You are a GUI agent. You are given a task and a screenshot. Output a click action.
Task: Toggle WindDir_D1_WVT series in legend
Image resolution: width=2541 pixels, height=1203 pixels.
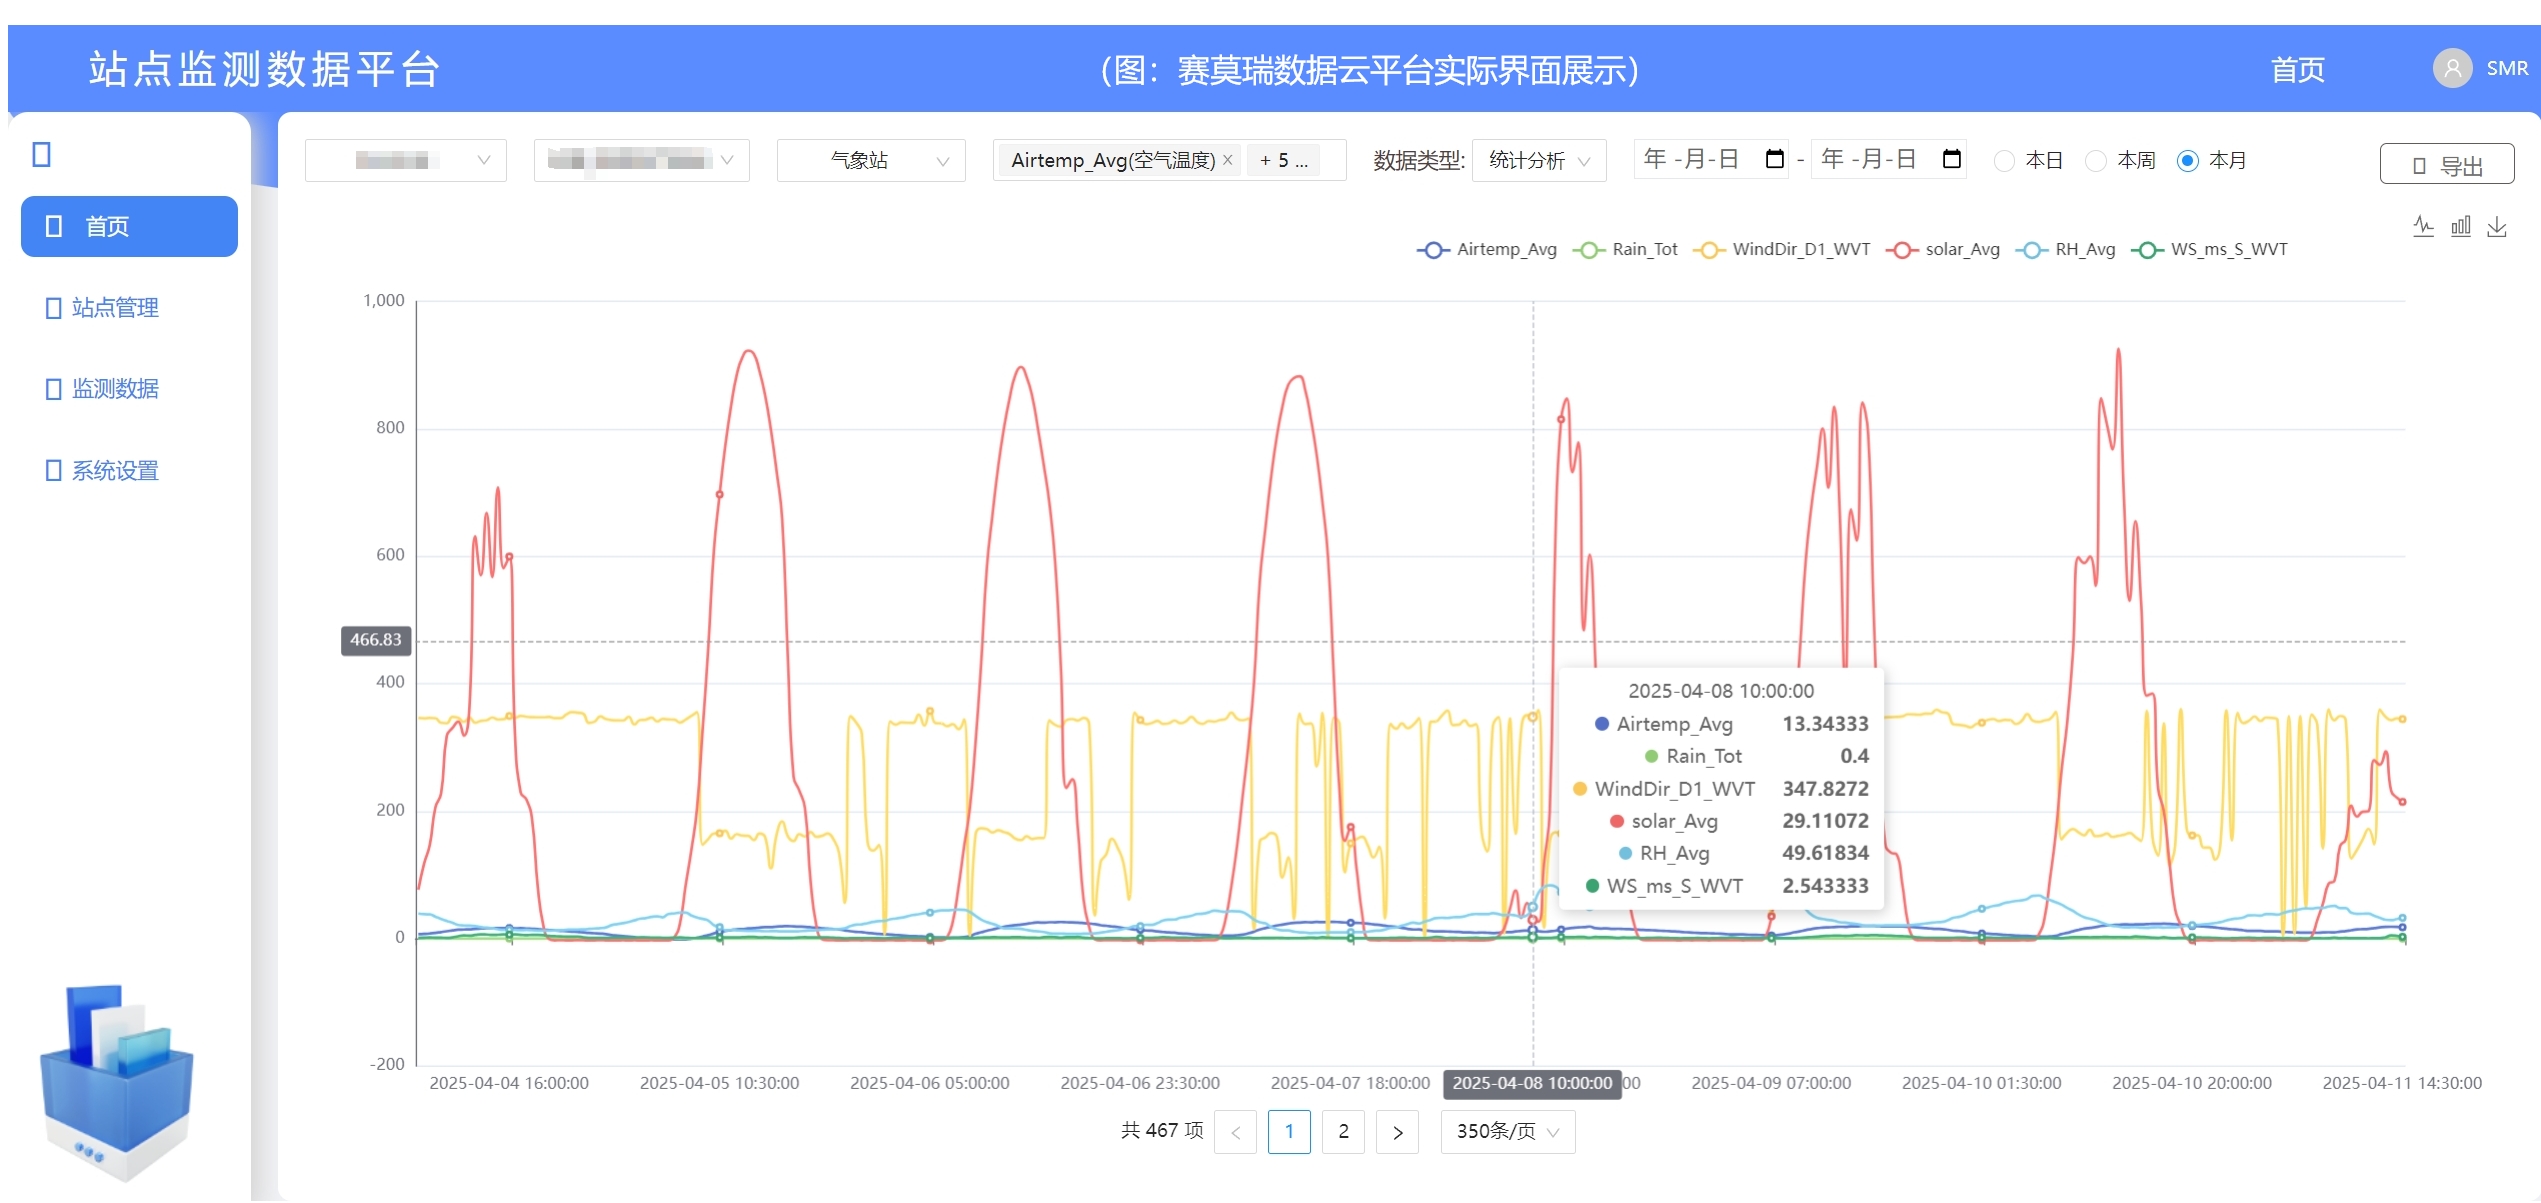click(1781, 250)
